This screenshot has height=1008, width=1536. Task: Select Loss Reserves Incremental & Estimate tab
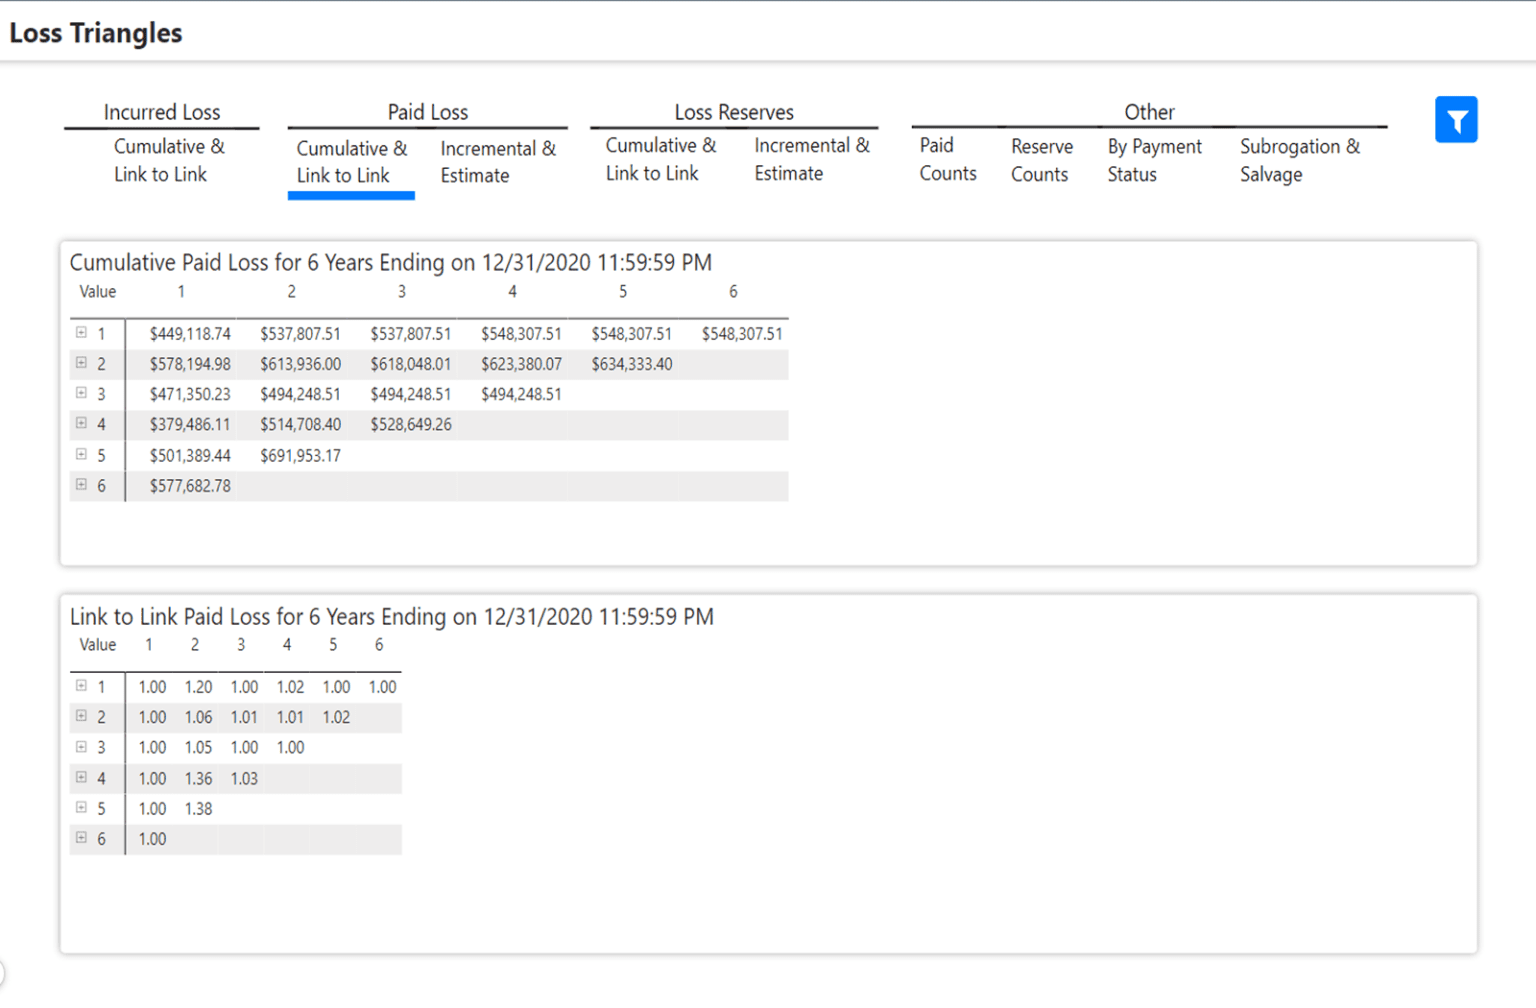[x=811, y=160]
